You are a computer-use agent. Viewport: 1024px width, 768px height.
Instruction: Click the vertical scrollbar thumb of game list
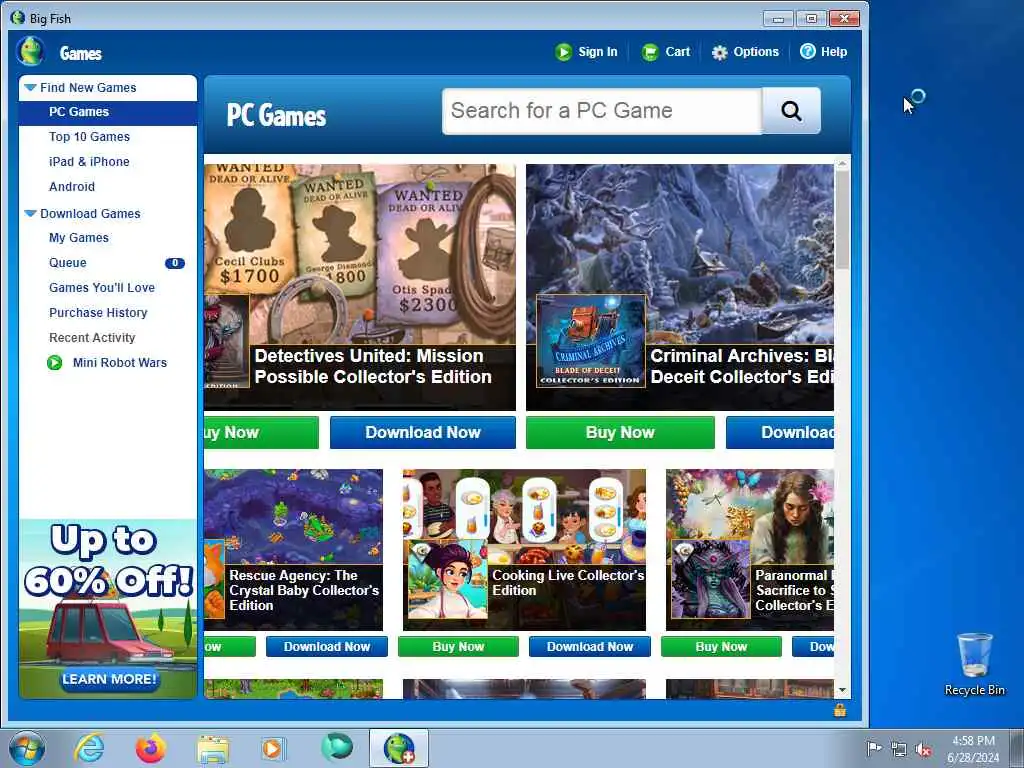point(842,219)
